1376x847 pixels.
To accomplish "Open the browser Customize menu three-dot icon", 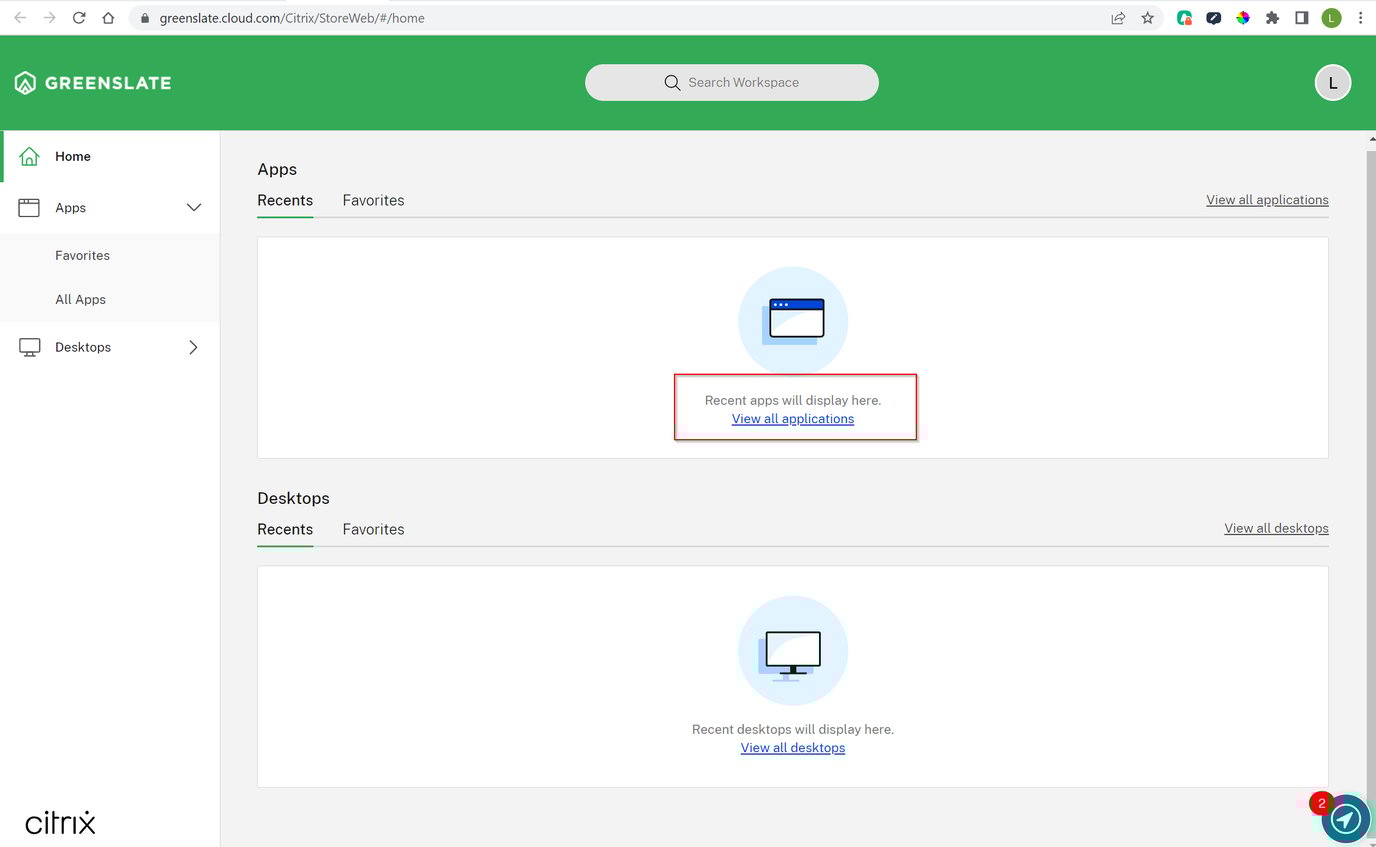I will pyautogui.click(x=1360, y=17).
